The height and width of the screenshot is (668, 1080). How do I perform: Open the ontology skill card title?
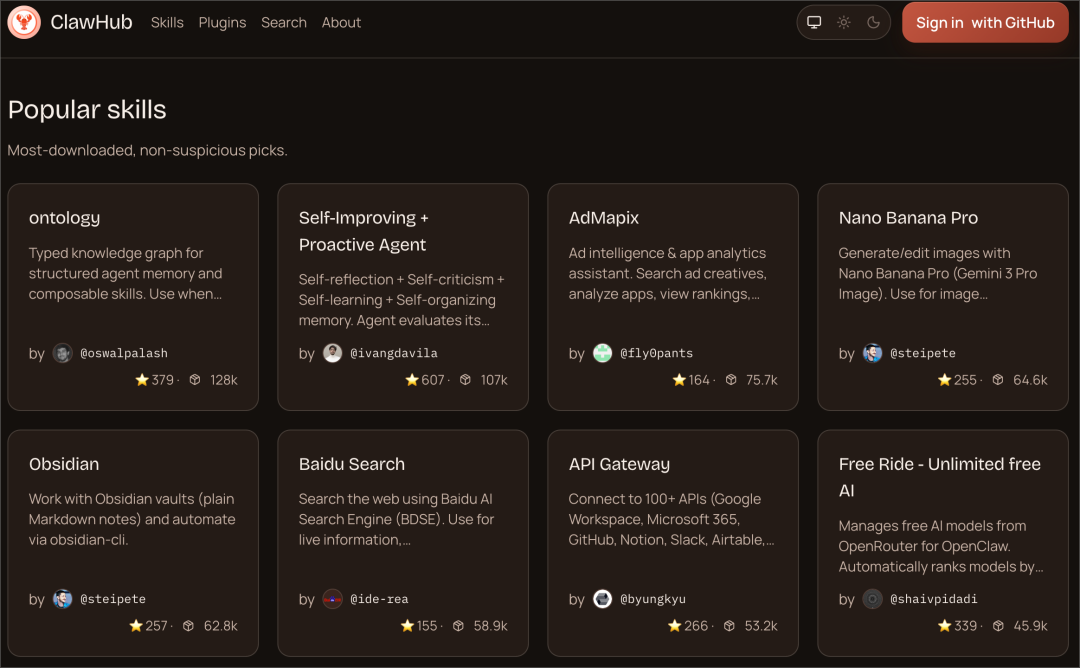[65, 218]
